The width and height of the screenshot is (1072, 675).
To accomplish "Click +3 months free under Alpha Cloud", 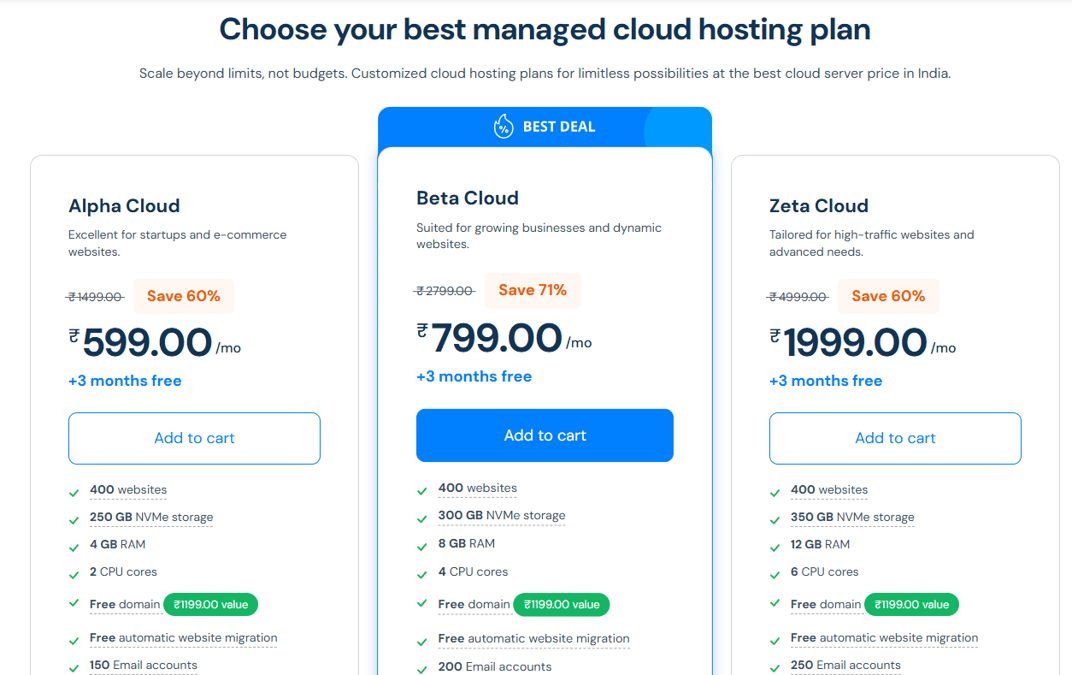I will coord(125,380).
